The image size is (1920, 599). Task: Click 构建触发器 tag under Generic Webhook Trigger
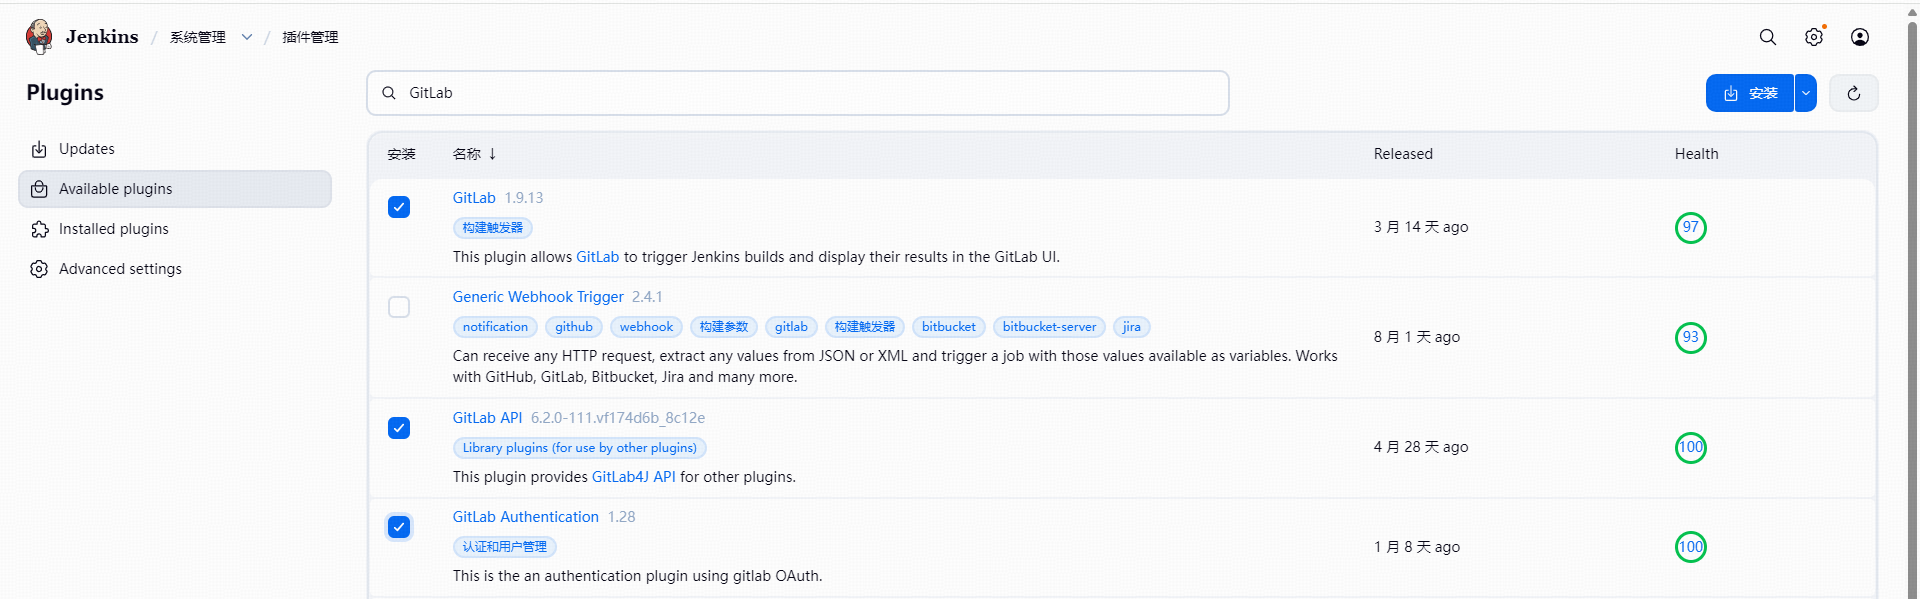(x=865, y=327)
